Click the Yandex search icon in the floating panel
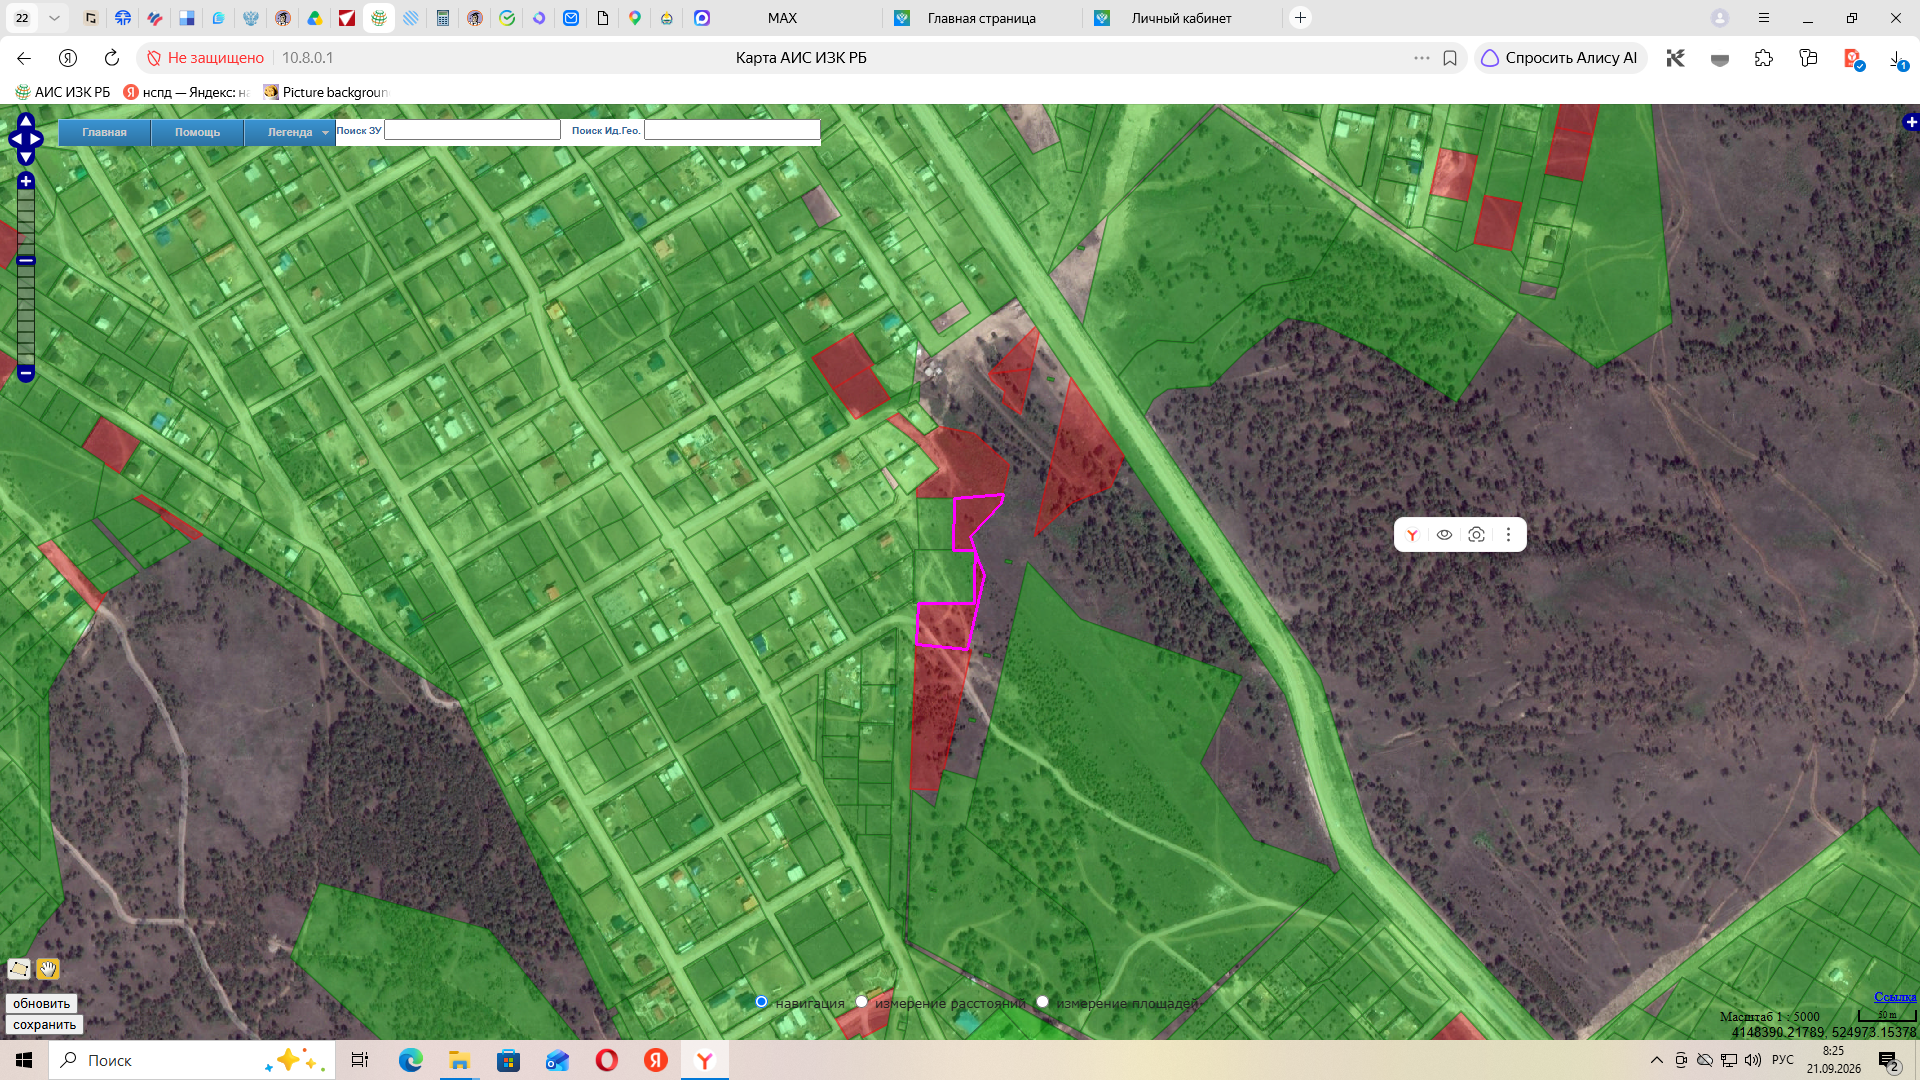The image size is (1920, 1080). [x=1412, y=535]
